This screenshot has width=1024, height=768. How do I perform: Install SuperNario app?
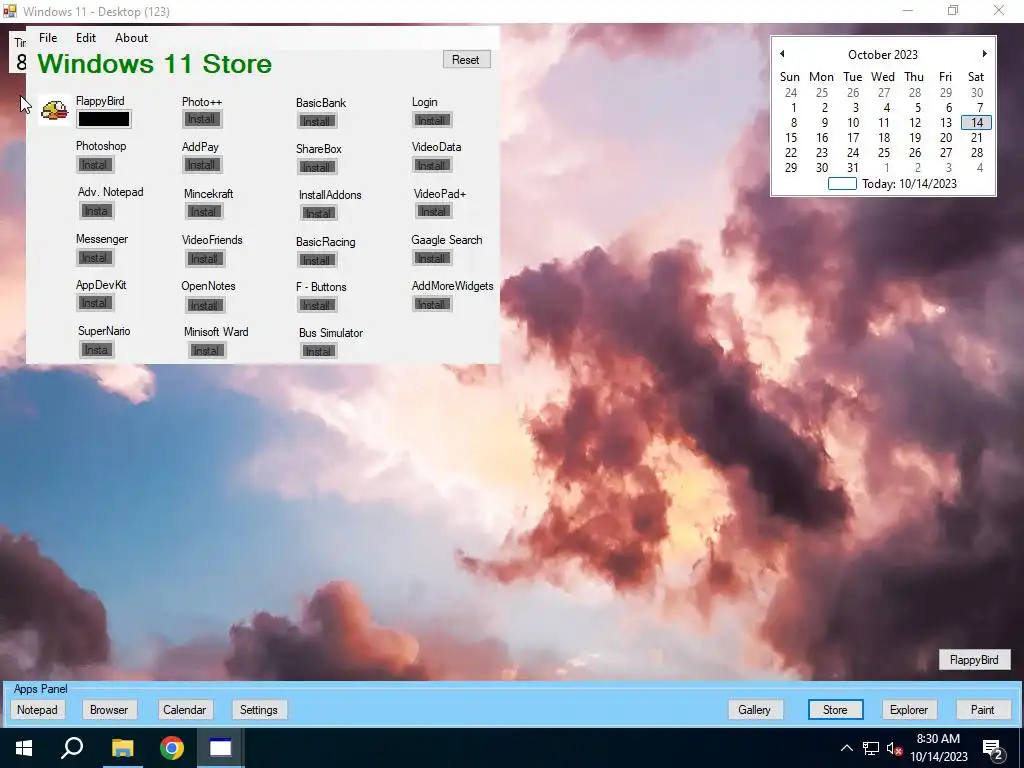coord(97,350)
